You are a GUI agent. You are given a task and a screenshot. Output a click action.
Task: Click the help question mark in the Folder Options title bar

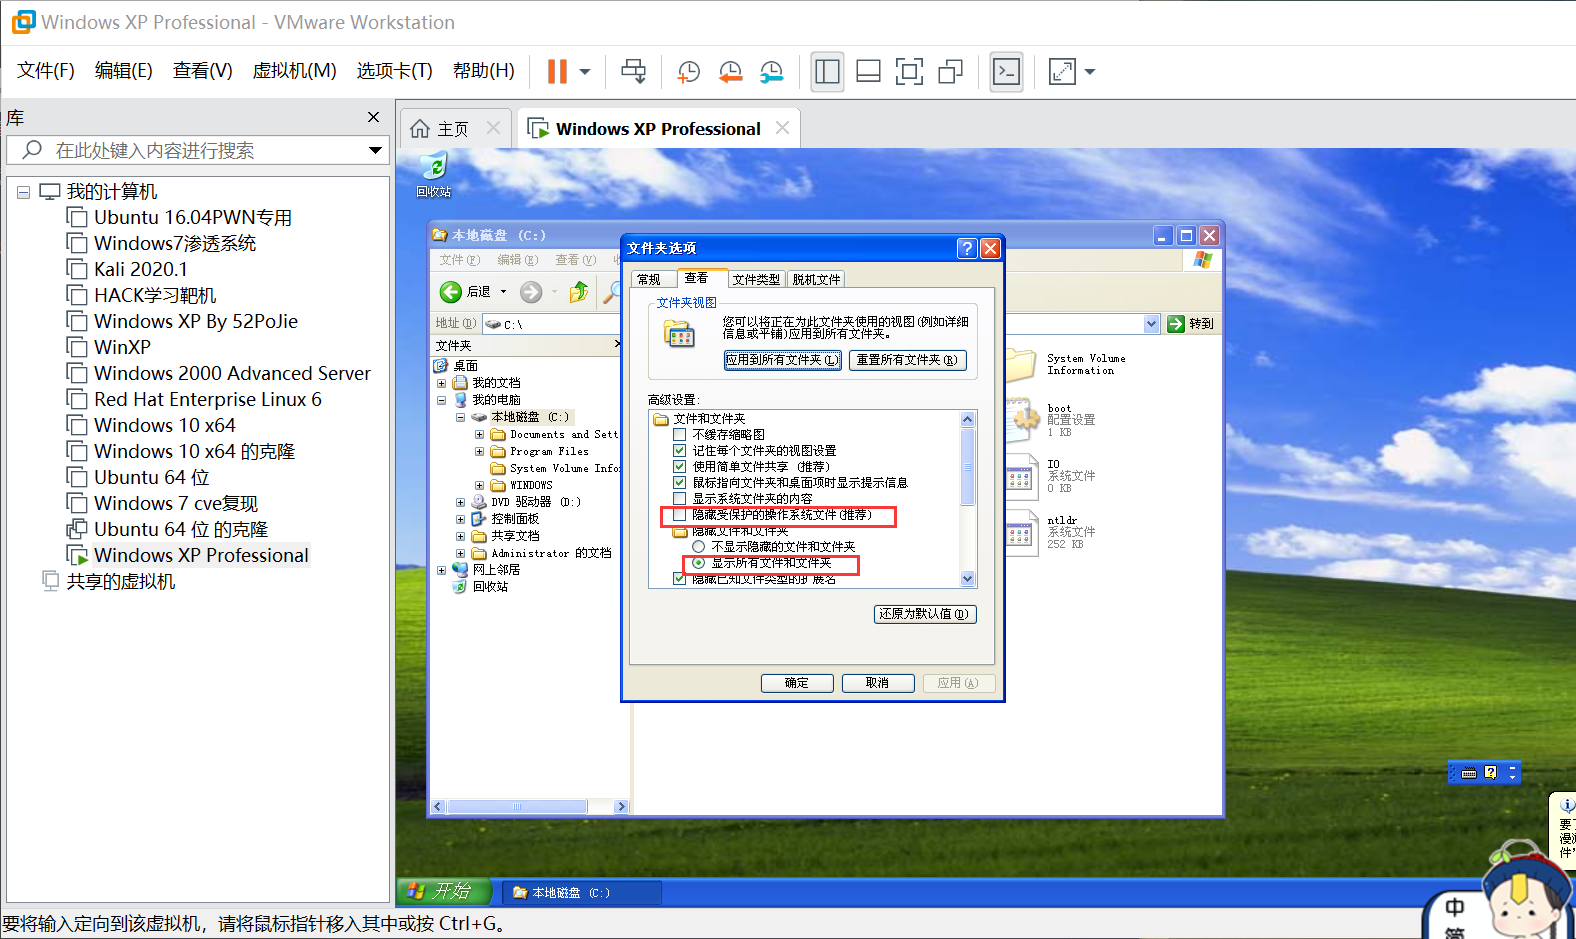[x=966, y=248]
